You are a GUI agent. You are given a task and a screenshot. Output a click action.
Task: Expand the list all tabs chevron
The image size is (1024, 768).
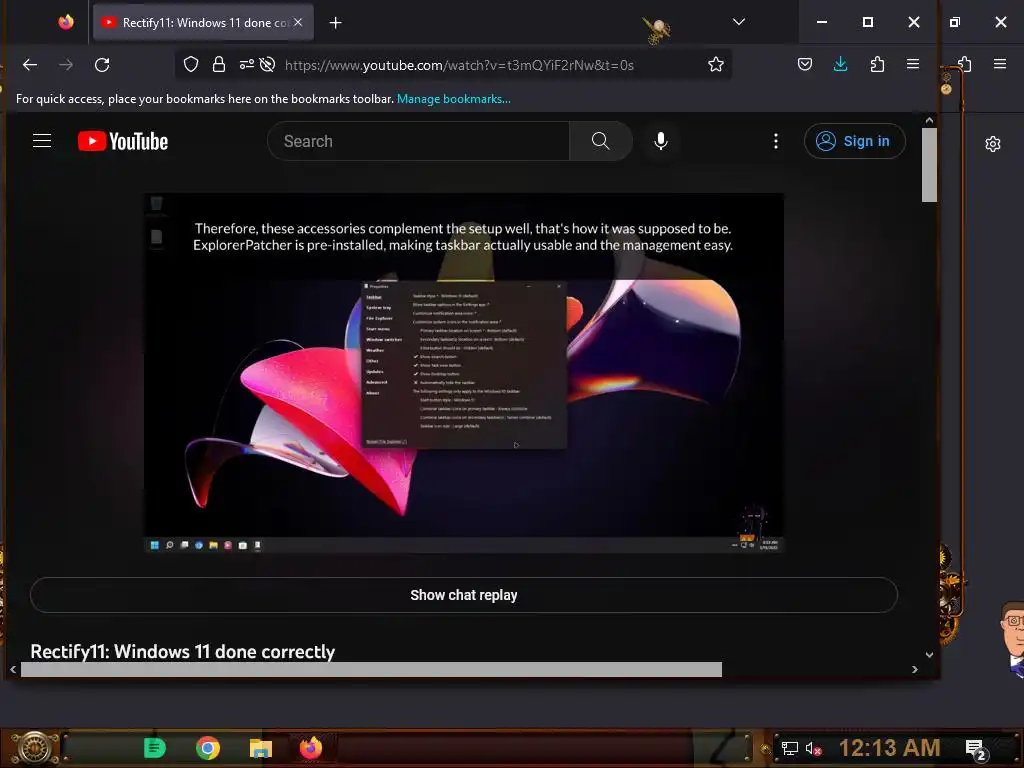point(739,22)
